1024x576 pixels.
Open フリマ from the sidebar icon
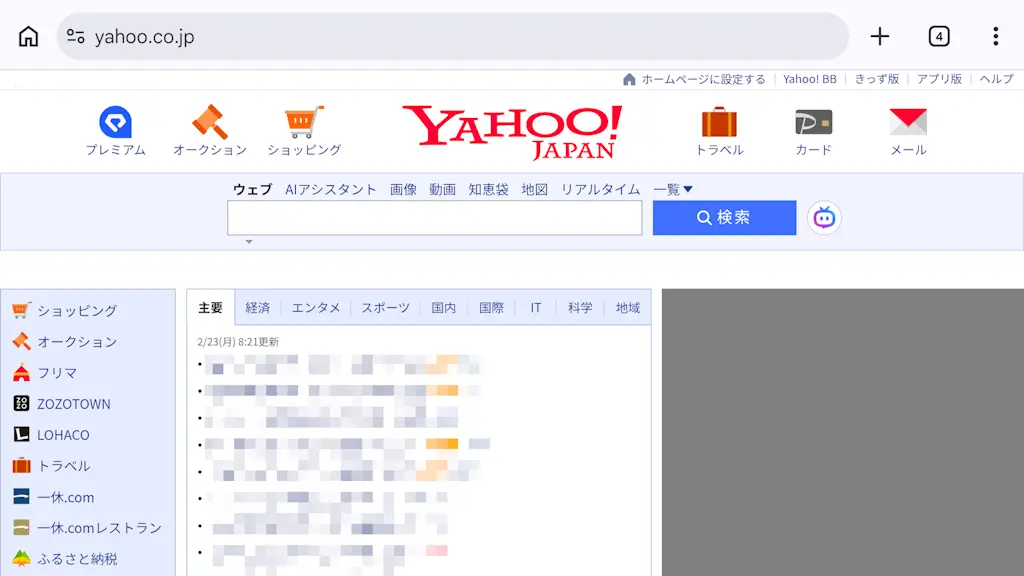[21, 372]
